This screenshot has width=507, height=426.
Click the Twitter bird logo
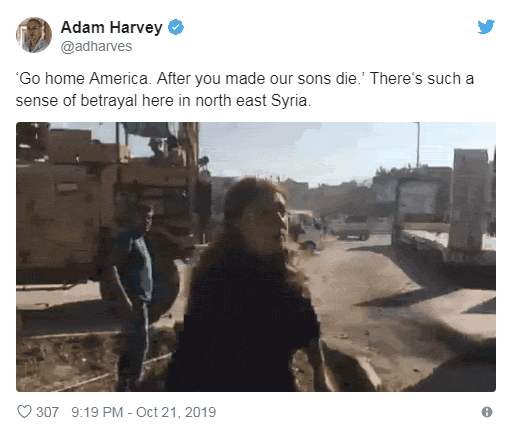pos(486,27)
